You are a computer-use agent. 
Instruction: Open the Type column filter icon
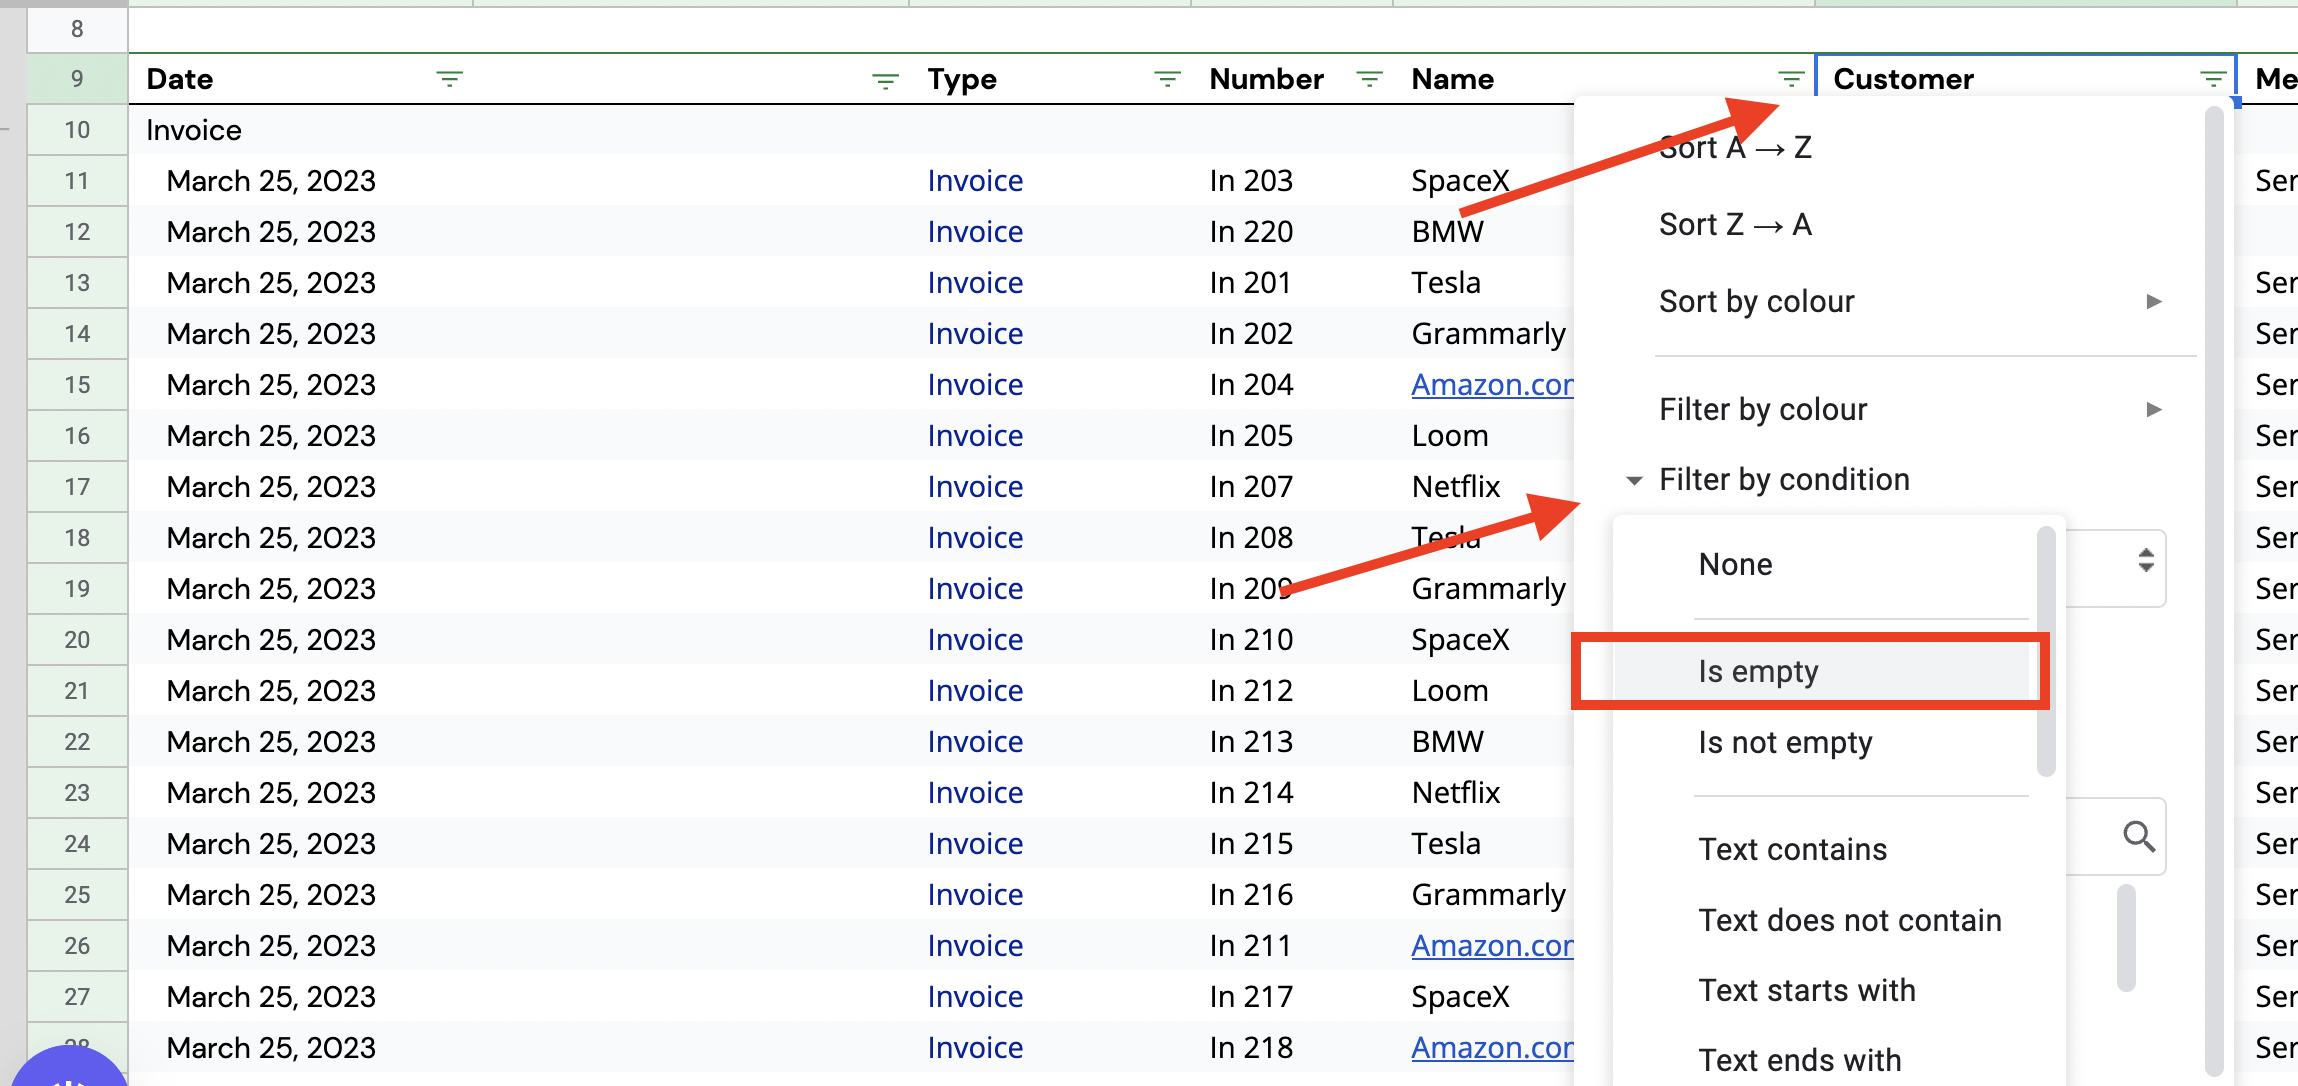(1167, 79)
